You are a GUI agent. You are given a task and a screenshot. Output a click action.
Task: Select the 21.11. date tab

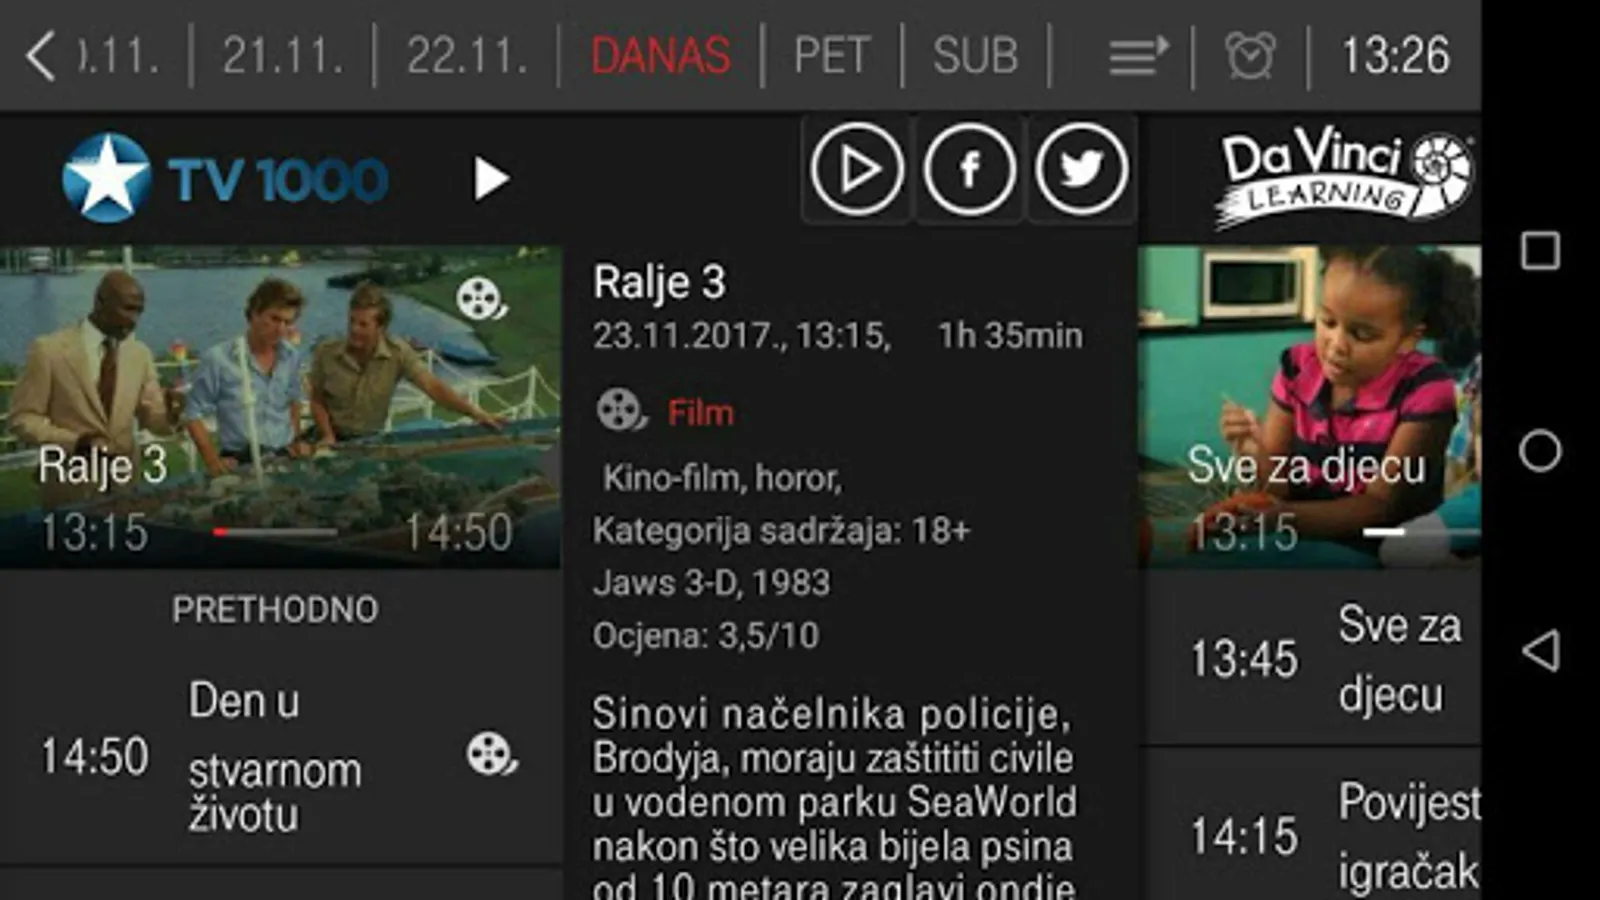pos(282,56)
